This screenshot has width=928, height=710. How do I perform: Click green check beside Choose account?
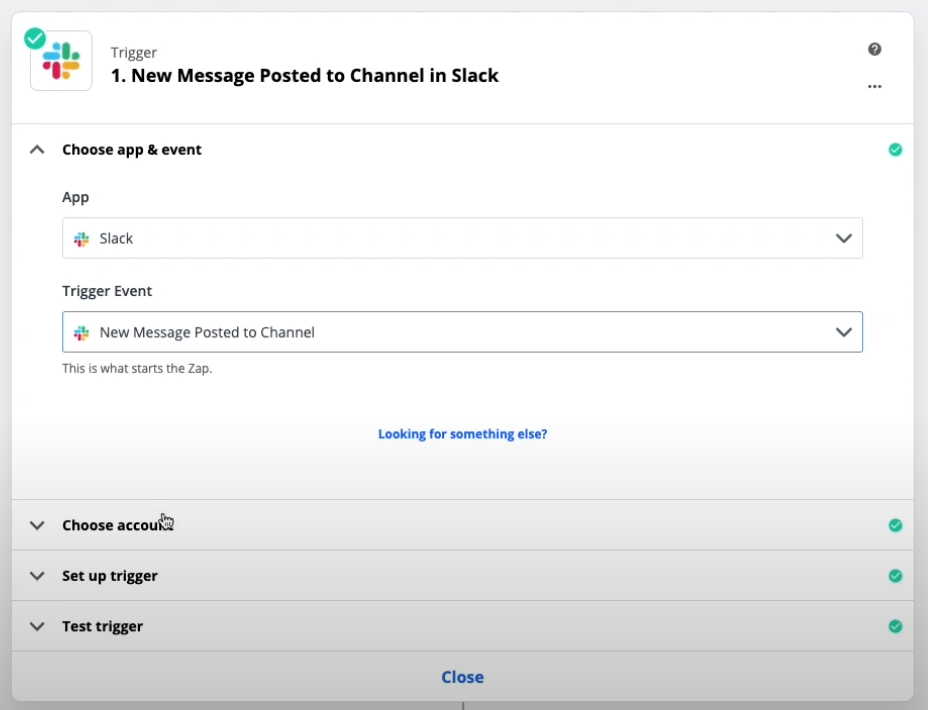click(x=895, y=525)
